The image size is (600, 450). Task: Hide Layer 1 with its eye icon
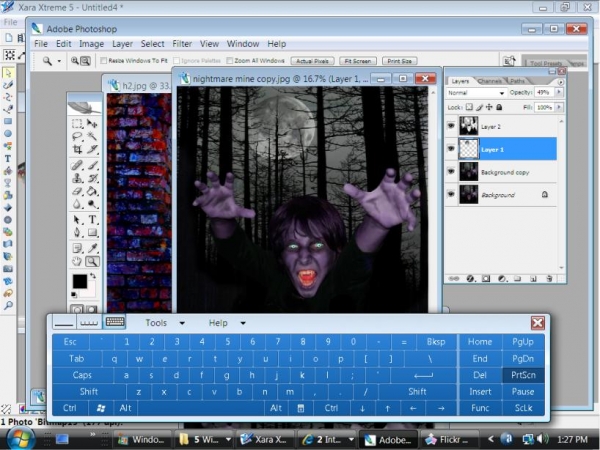pos(451,148)
